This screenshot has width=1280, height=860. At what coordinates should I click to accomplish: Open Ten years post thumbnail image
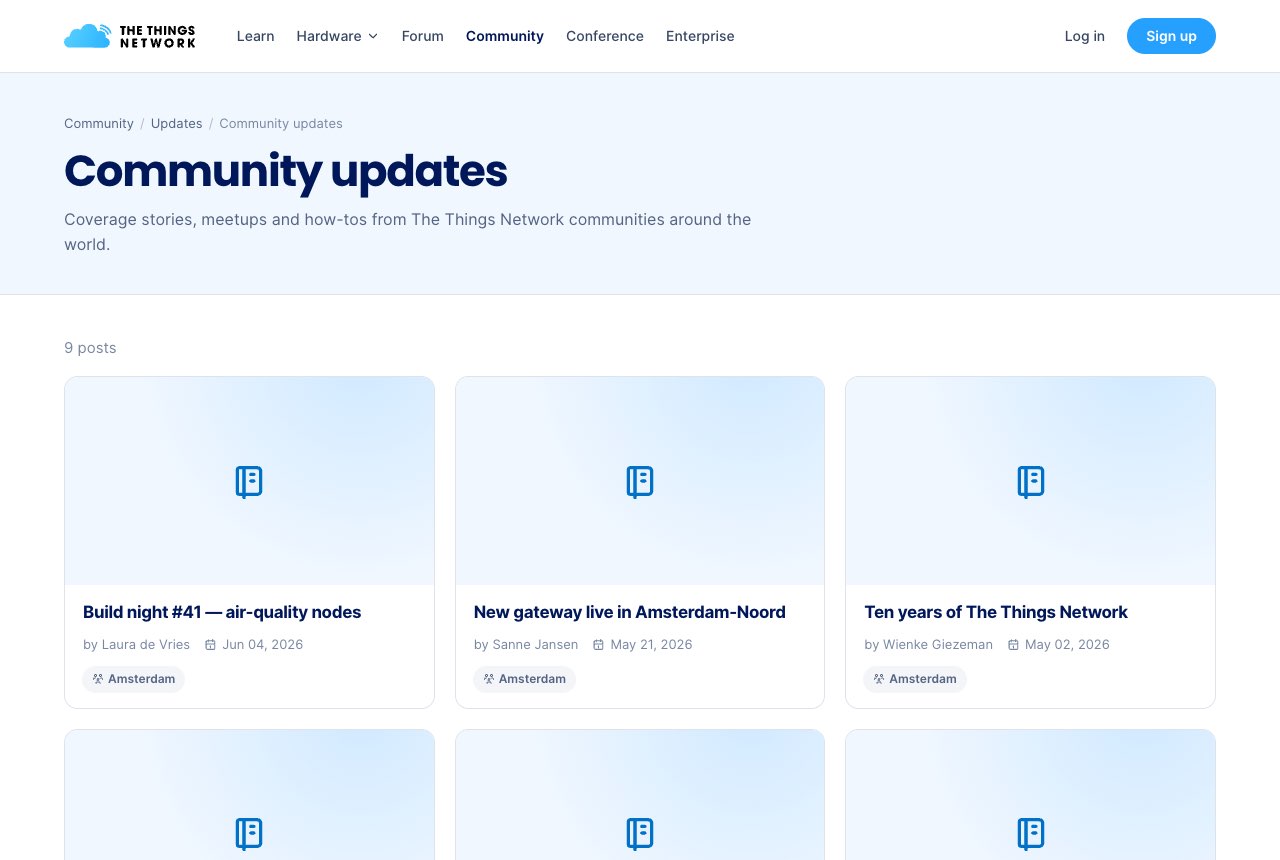click(x=1030, y=481)
